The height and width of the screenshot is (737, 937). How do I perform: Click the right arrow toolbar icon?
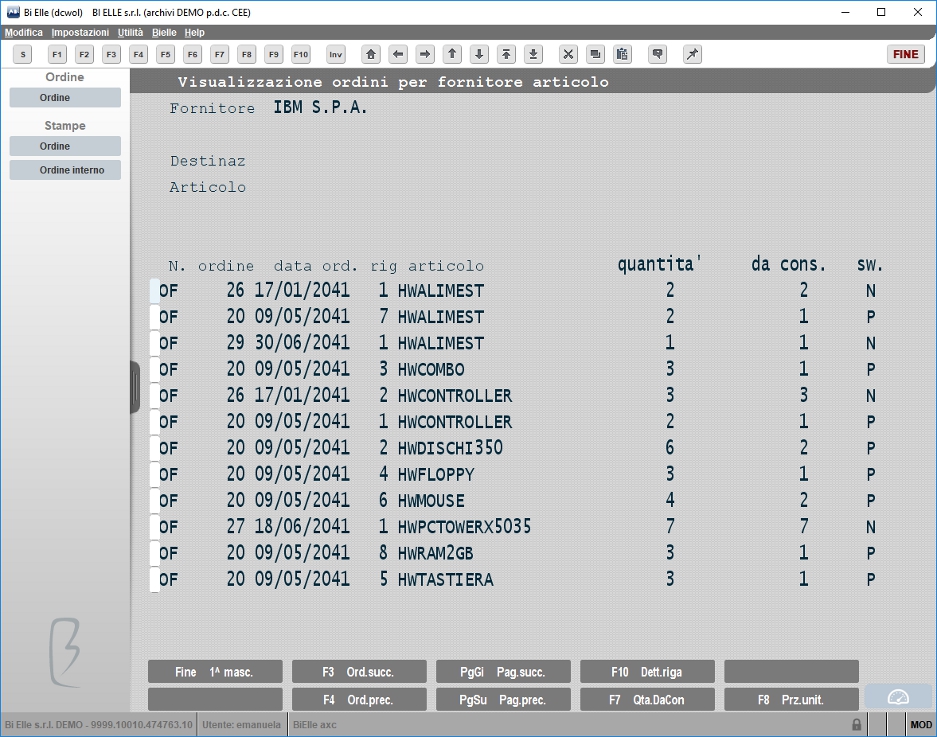425,54
